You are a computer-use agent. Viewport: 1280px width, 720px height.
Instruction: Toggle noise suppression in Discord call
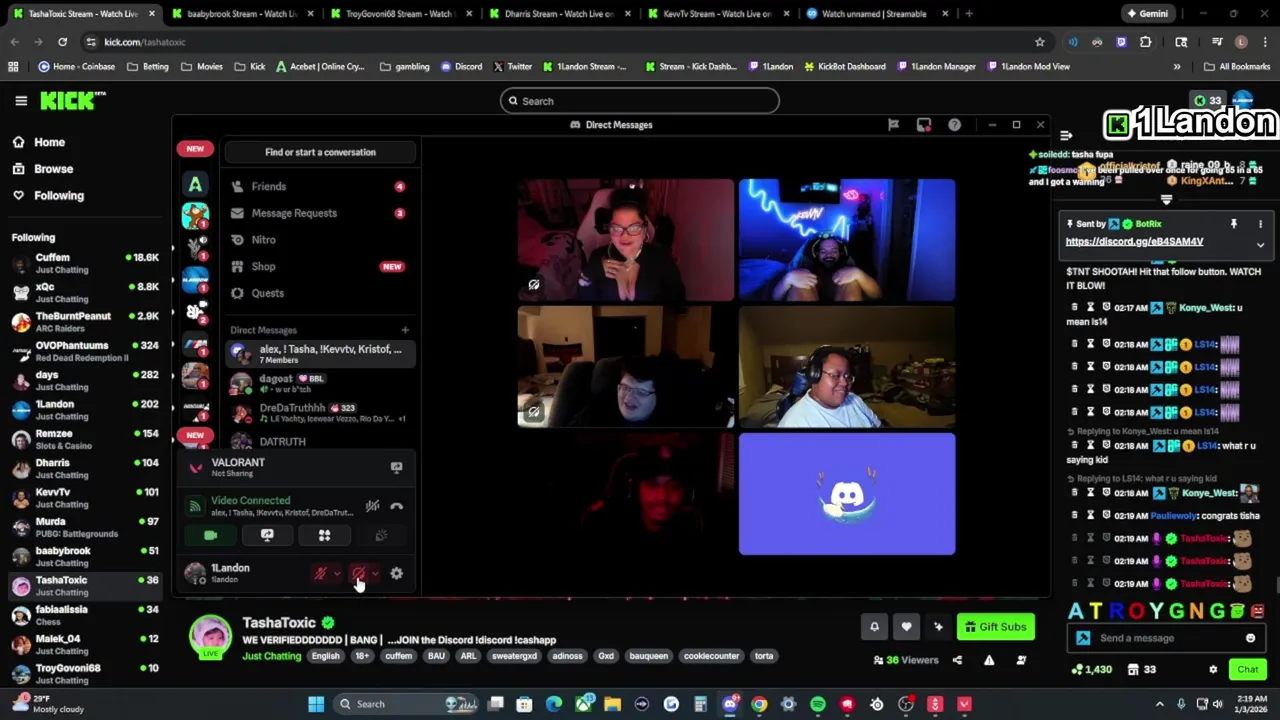tap(372, 506)
